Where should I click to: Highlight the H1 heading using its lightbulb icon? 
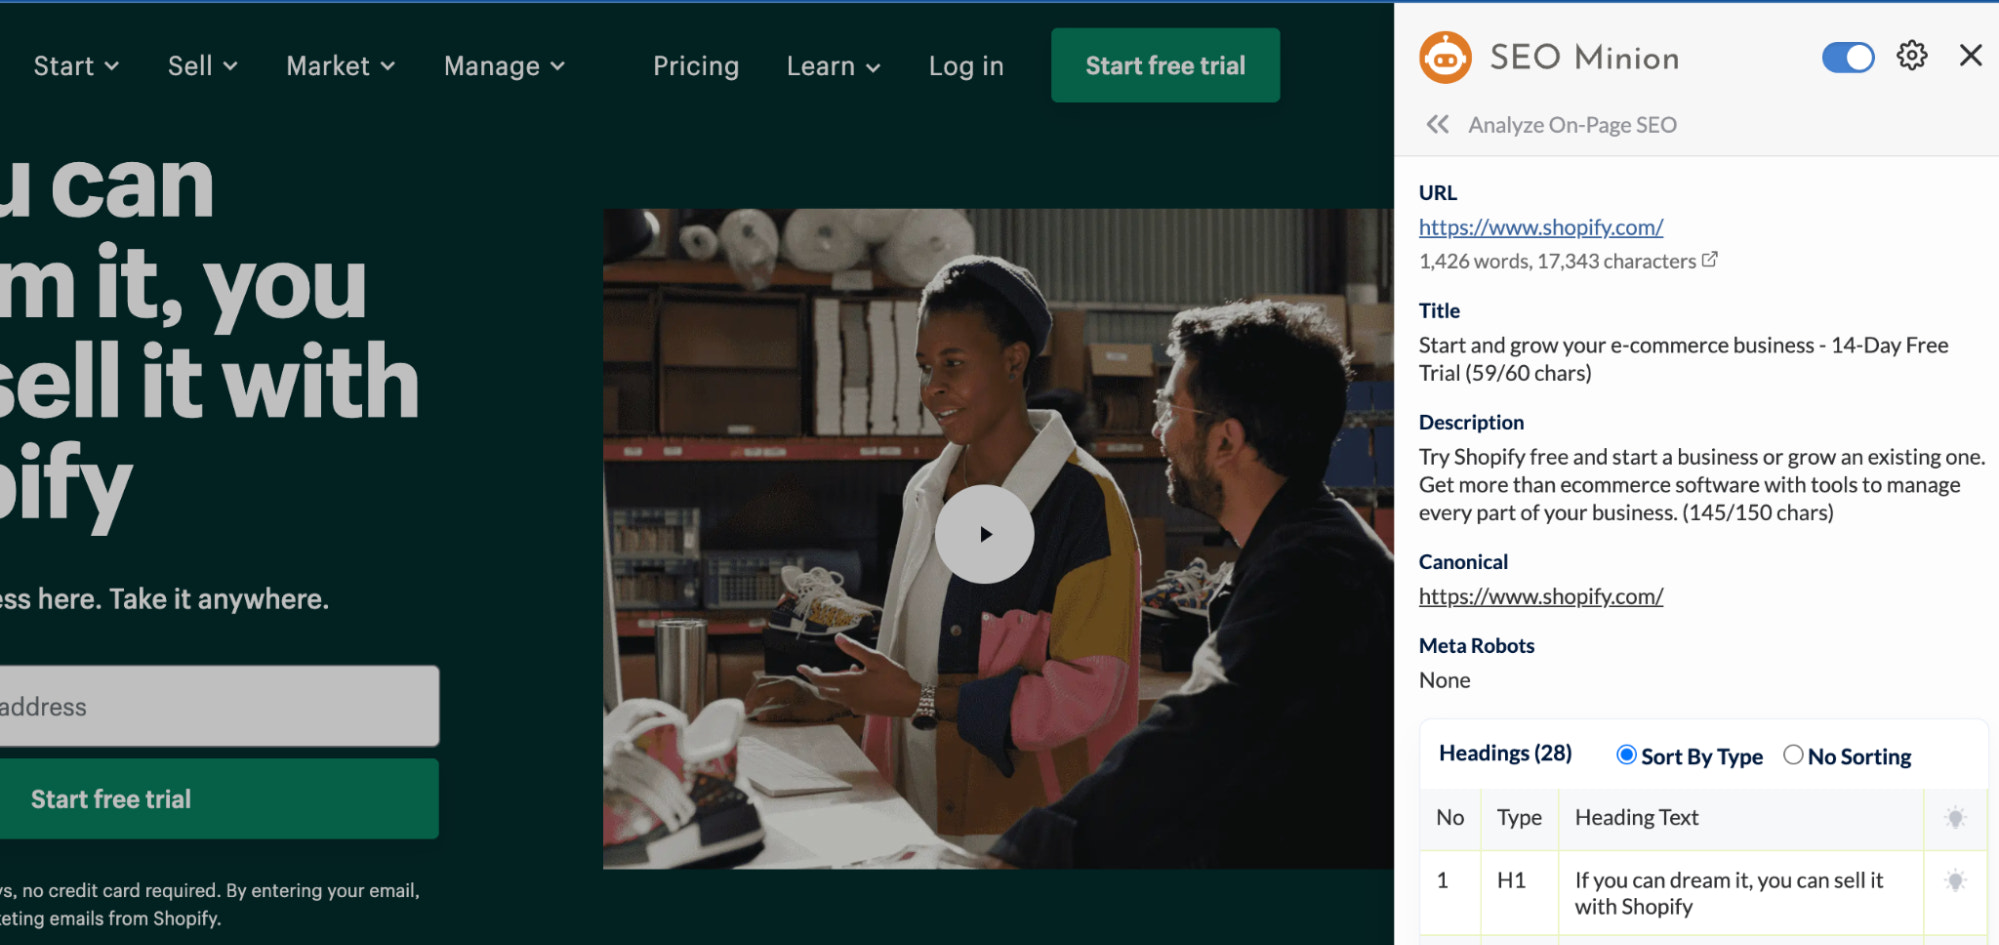tap(1955, 882)
